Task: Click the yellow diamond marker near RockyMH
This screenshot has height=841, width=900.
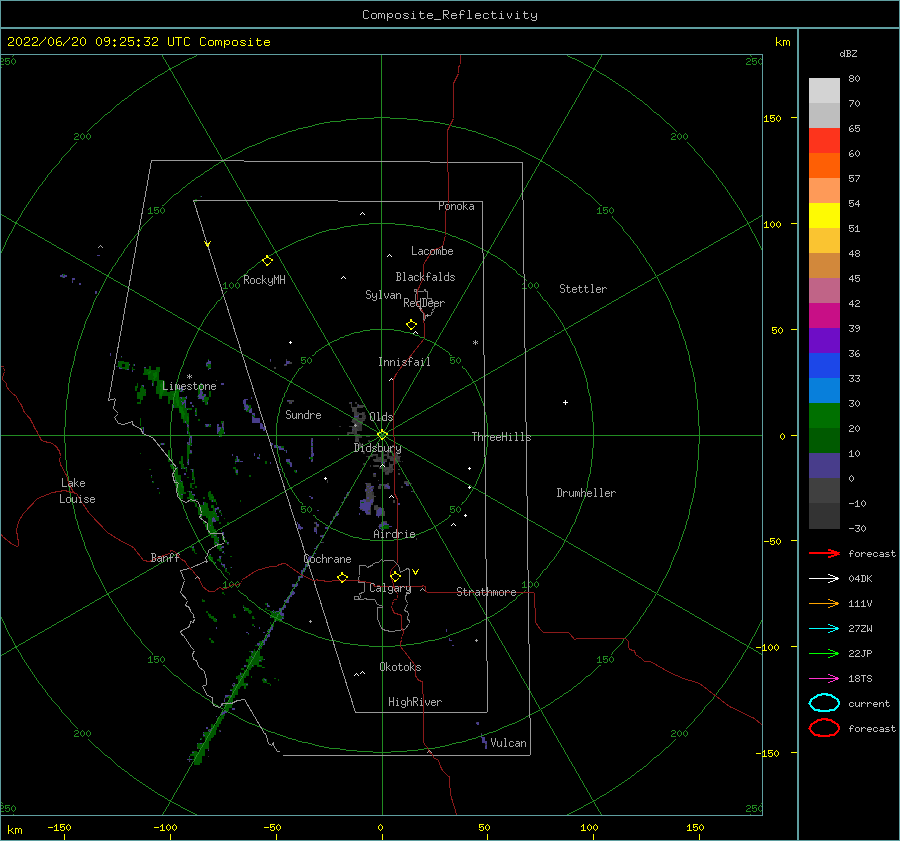Action: (x=267, y=261)
